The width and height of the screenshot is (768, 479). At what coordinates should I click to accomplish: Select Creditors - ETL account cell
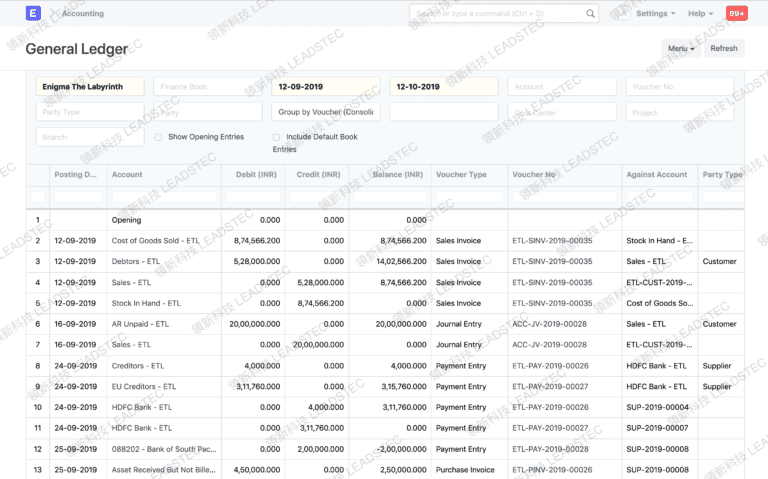164,366
